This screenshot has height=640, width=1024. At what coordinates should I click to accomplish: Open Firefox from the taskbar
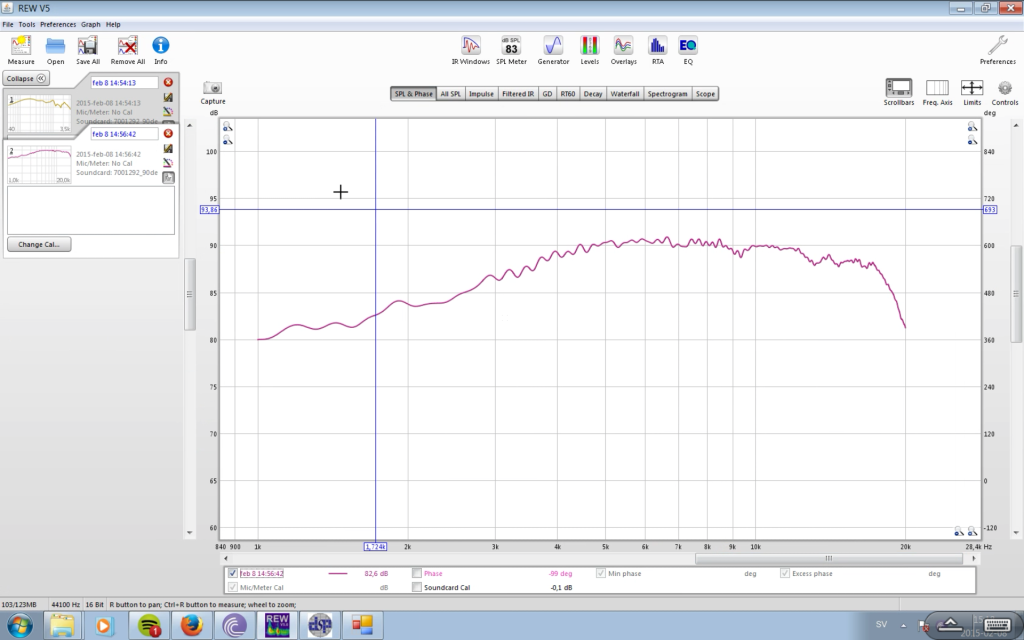191,626
